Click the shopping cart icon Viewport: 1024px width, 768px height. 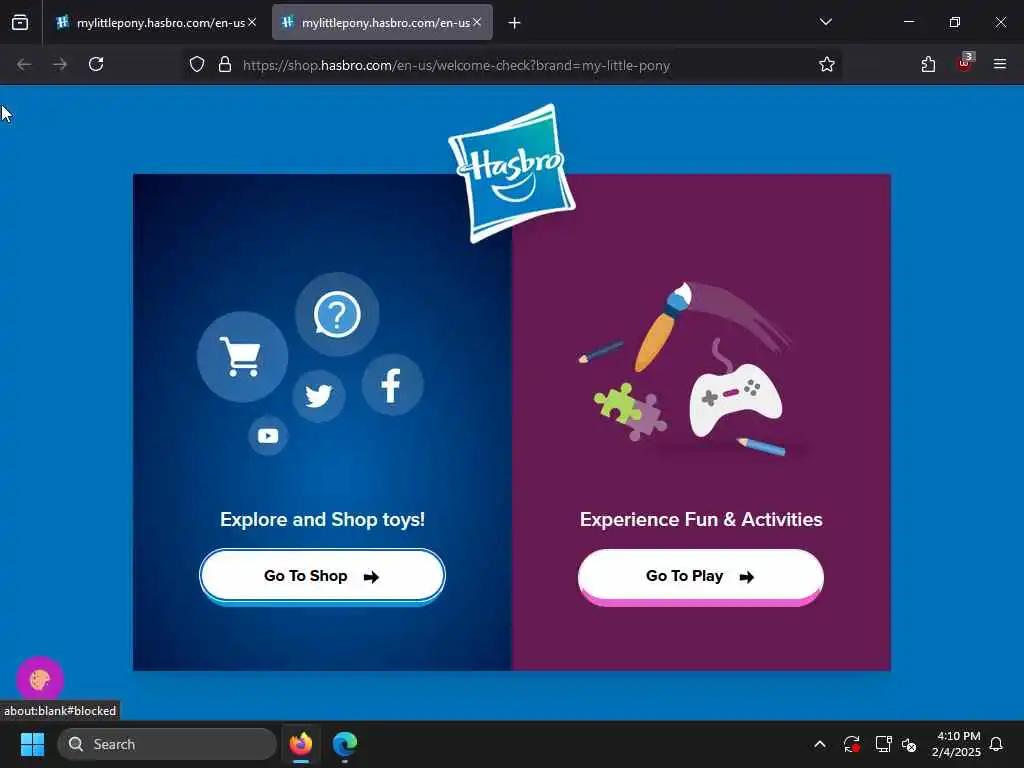[242, 357]
